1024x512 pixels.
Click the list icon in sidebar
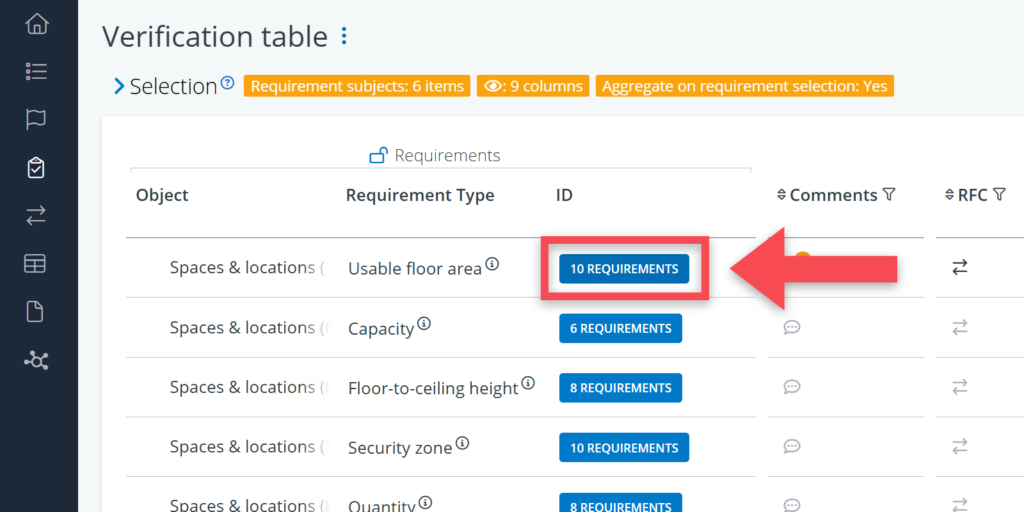point(36,71)
